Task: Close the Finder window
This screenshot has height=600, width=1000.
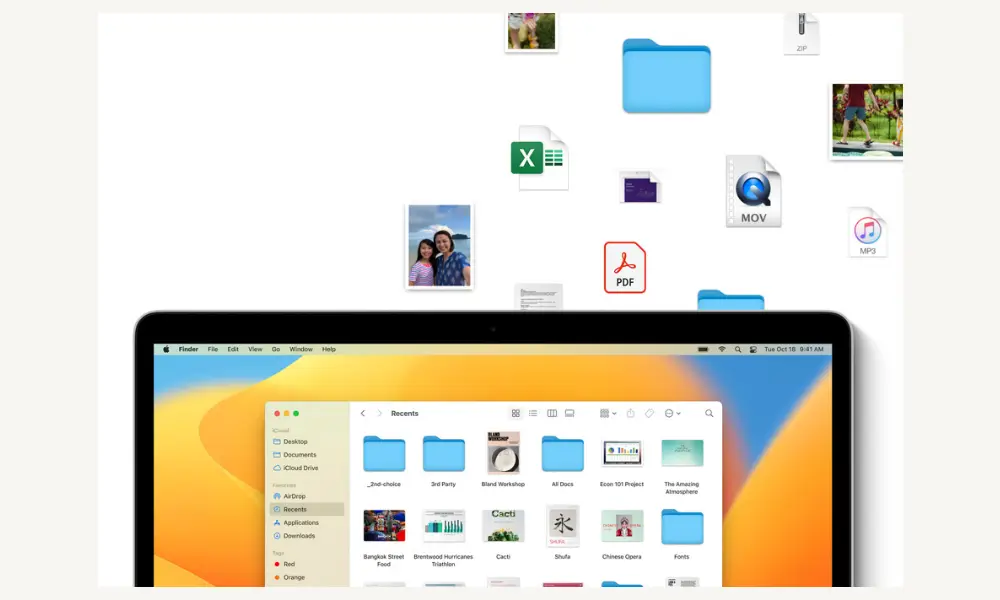Action: (277, 414)
